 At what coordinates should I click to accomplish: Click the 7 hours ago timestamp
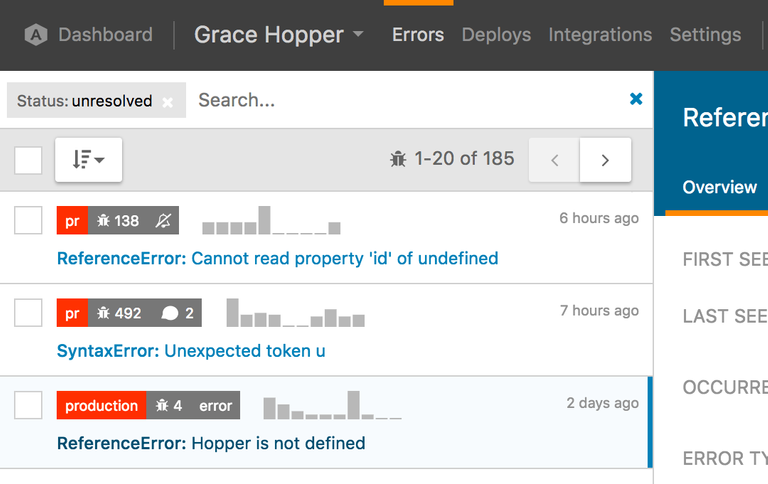[600, 310]
